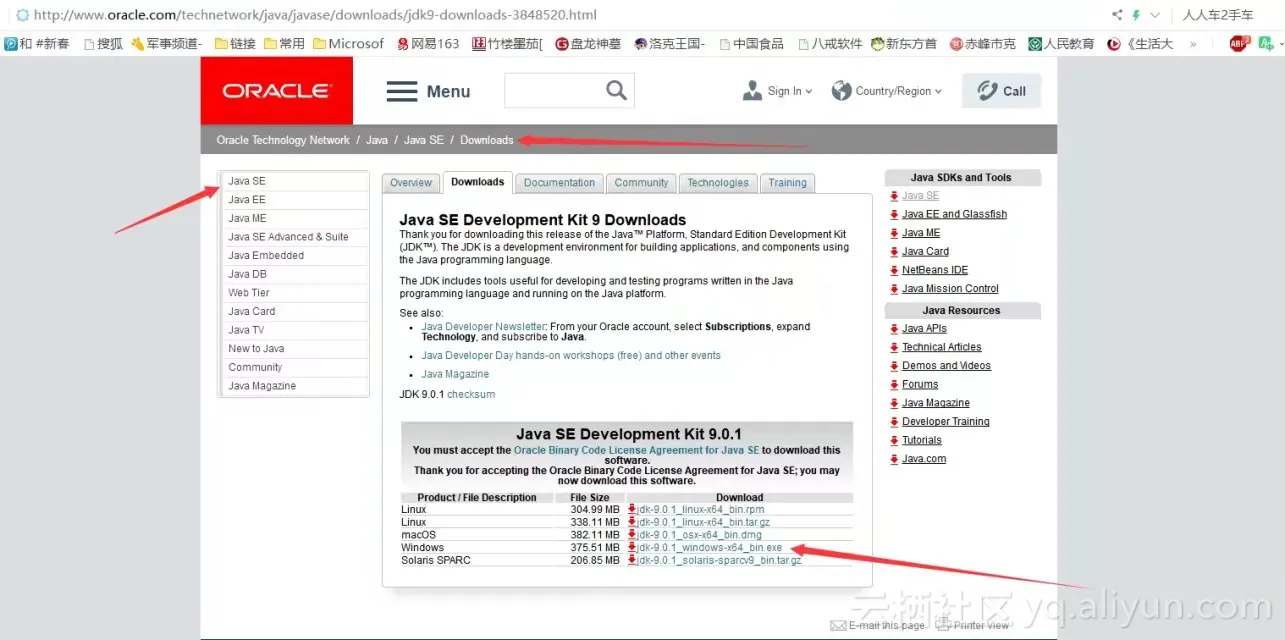
Task: Switch to the Overview tab
Action: (x=411, y=183)
